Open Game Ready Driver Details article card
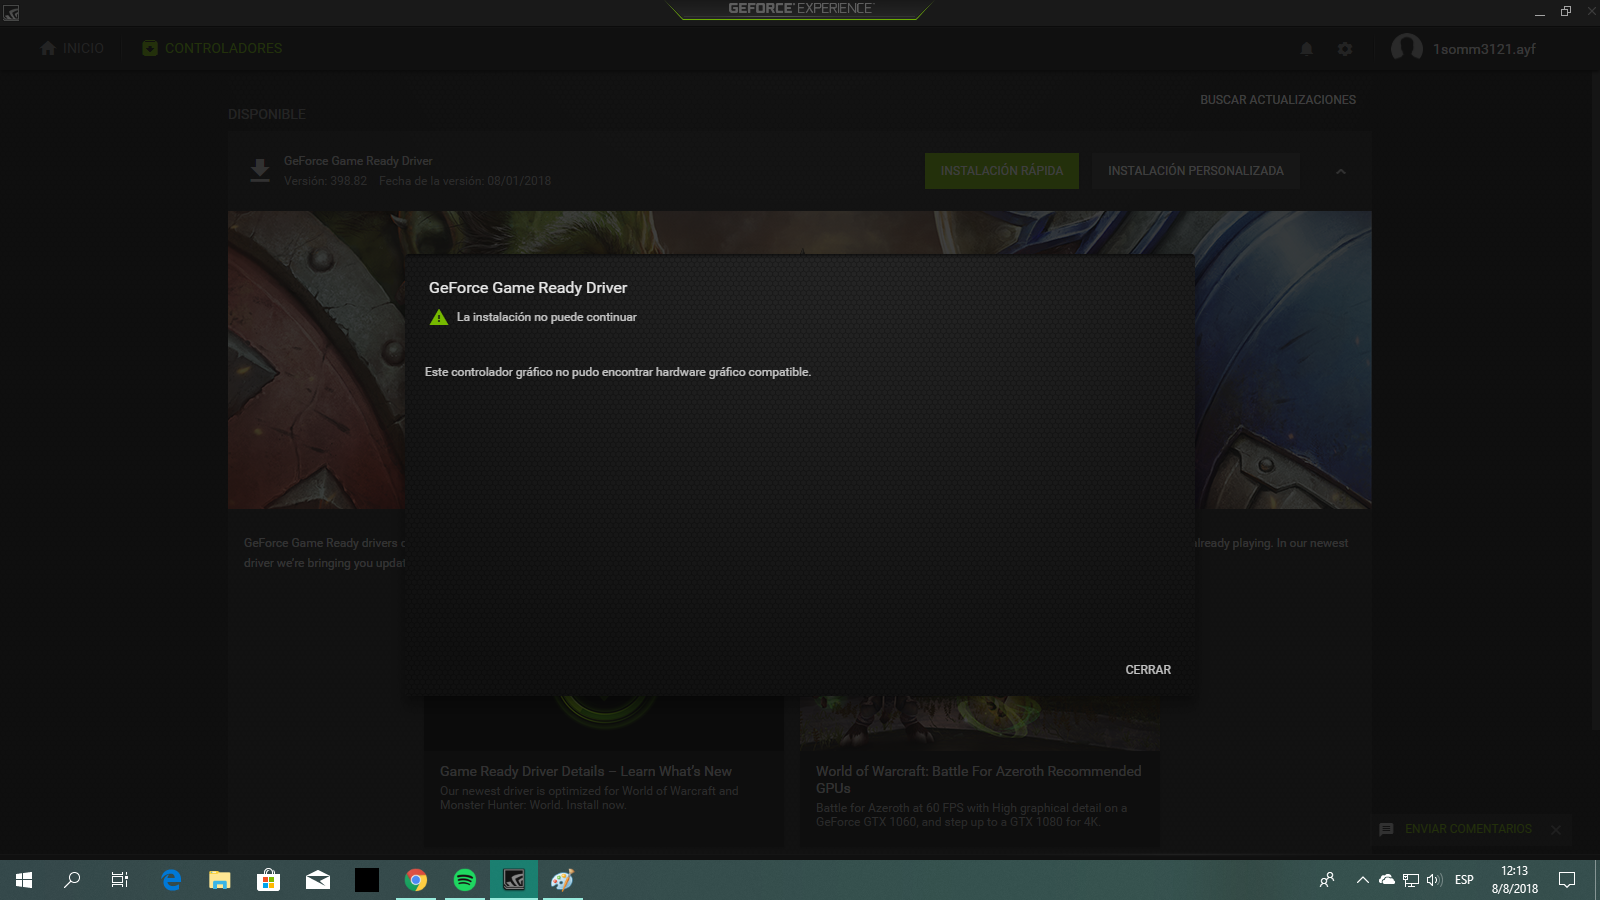The image size is (1600, 900). tap(604, 772)
